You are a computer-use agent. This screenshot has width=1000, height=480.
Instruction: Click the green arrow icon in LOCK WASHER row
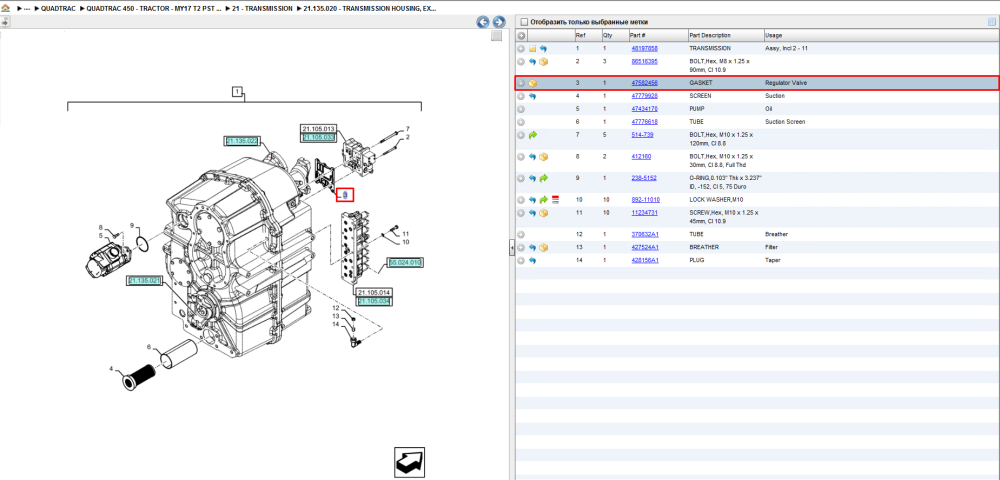[543, 200]
